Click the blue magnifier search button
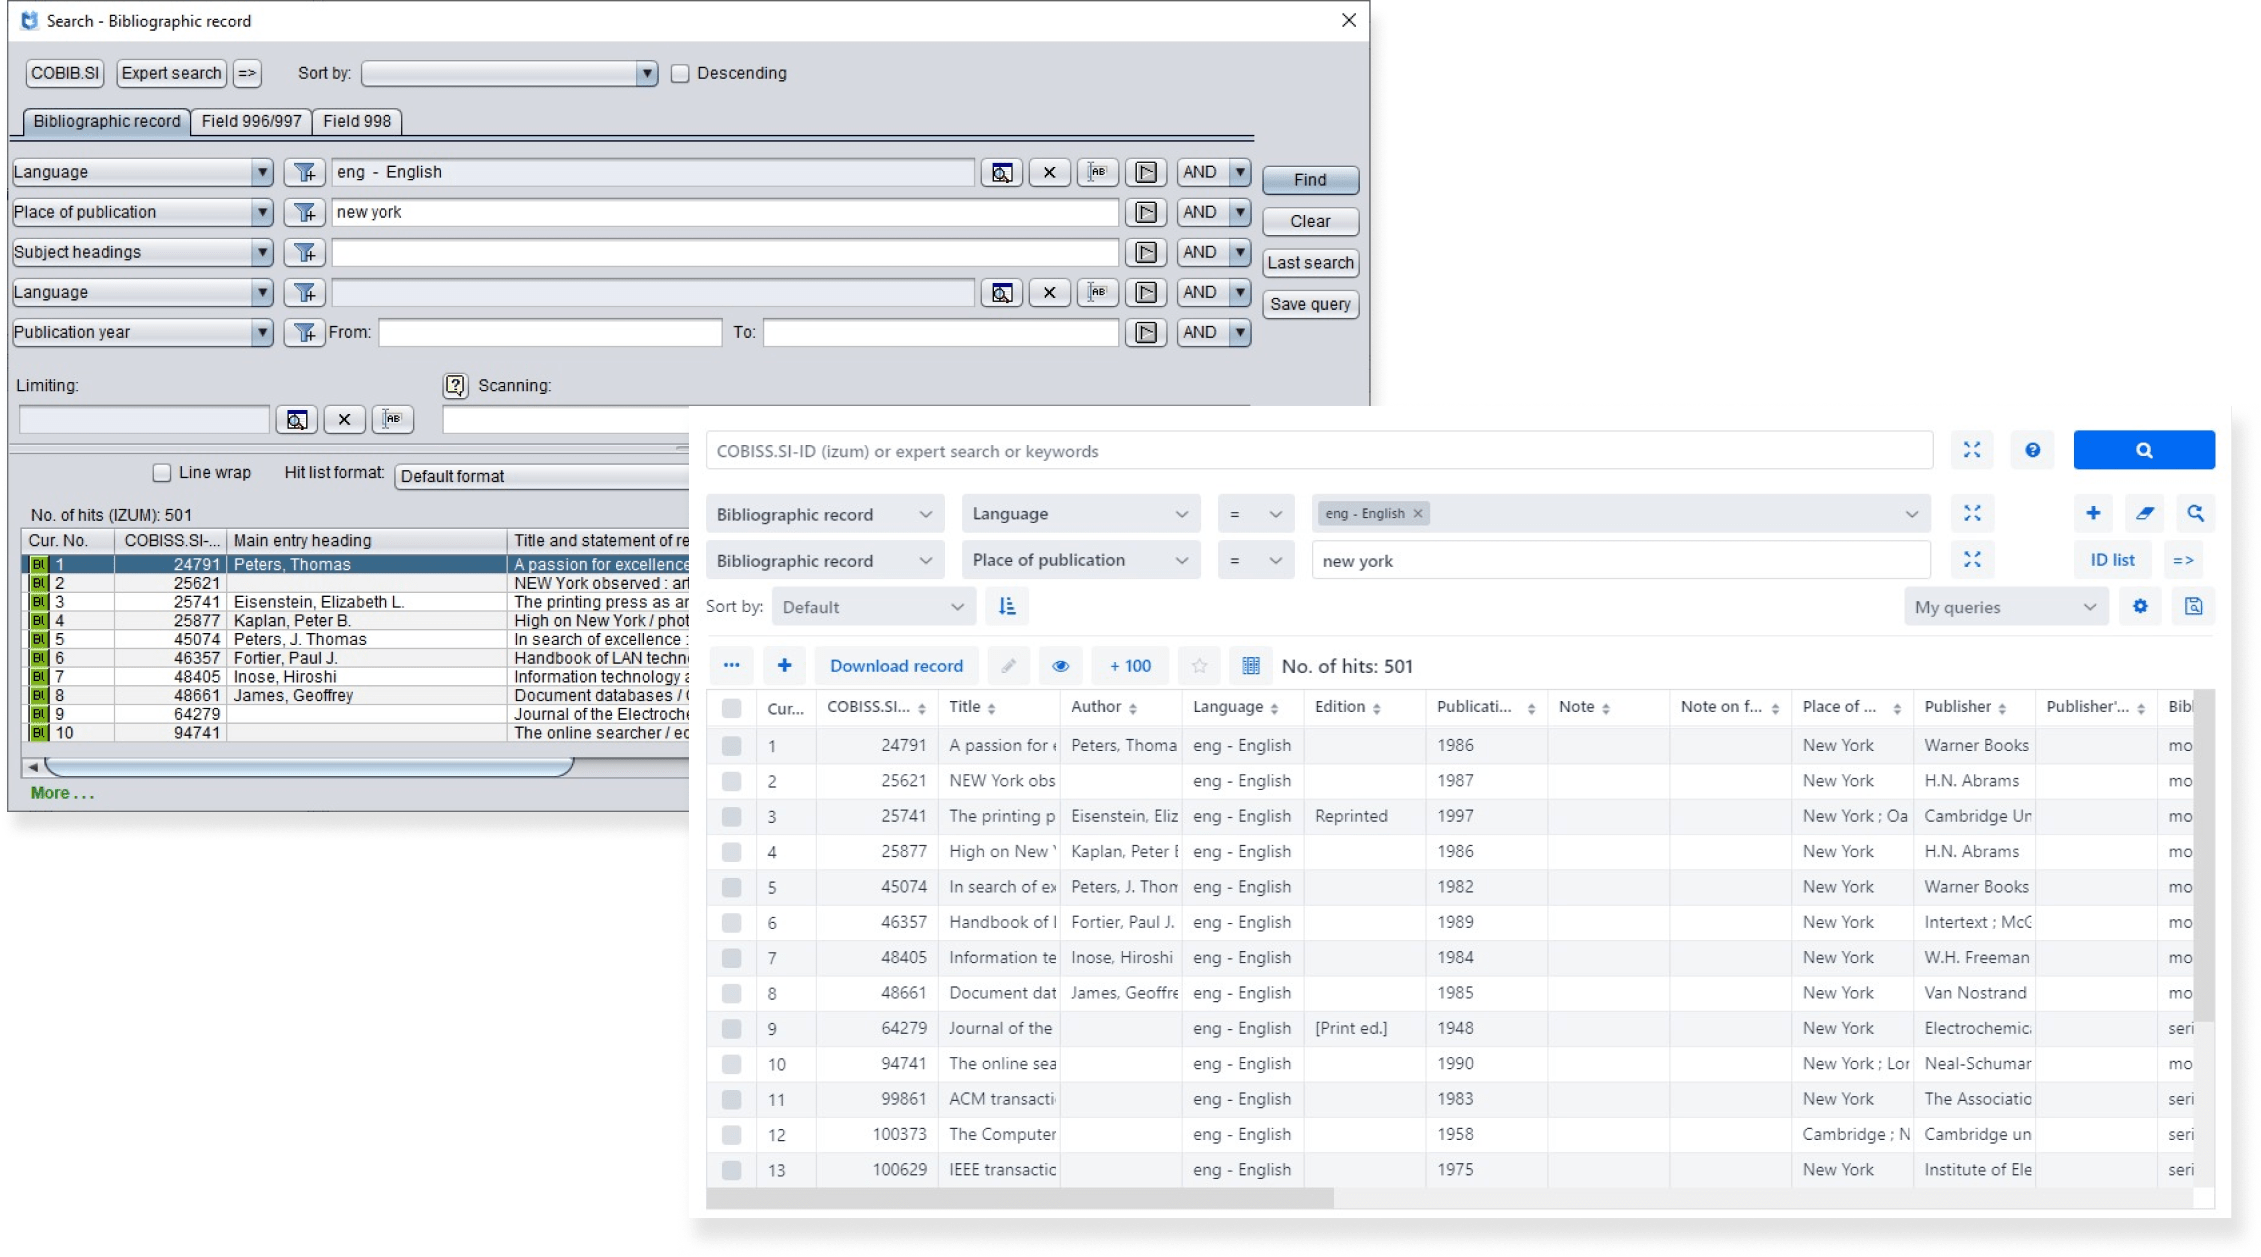 (x=2143, y=450)
